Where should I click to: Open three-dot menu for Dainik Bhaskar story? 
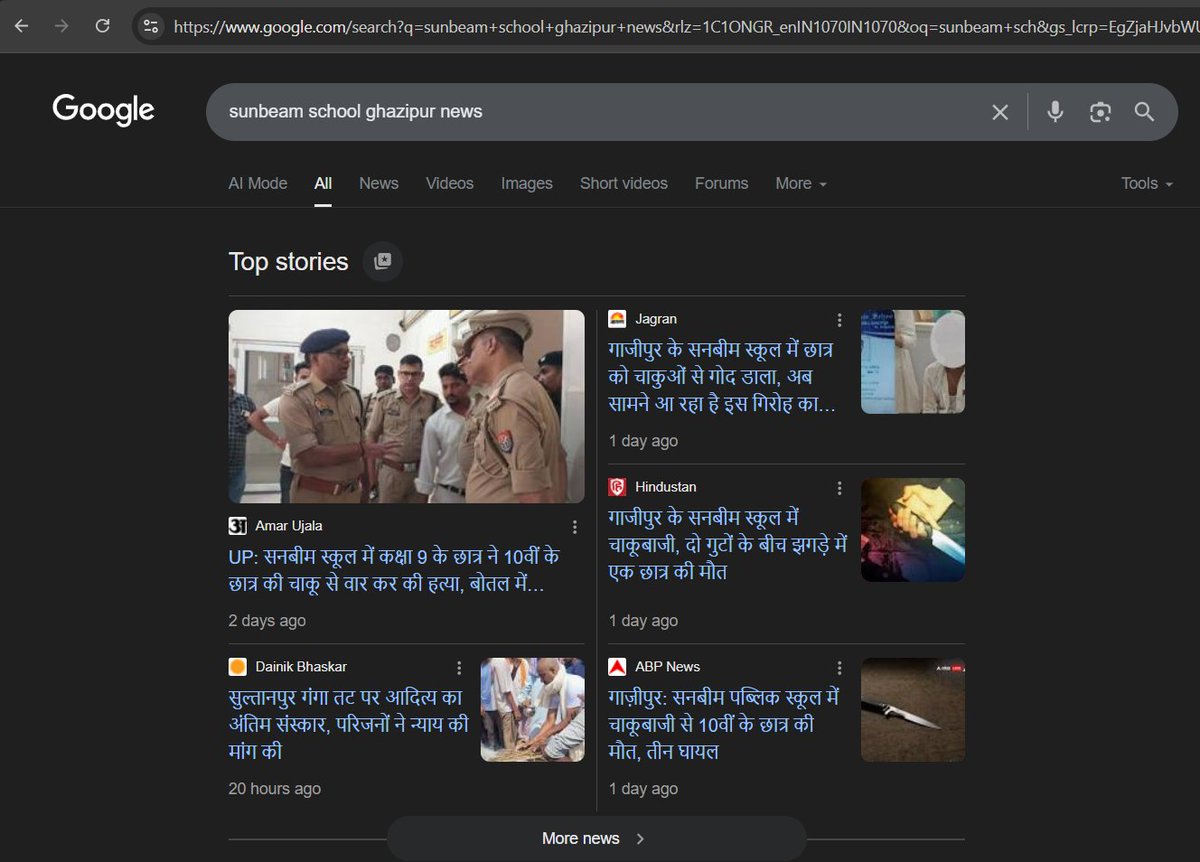[459, 668]
